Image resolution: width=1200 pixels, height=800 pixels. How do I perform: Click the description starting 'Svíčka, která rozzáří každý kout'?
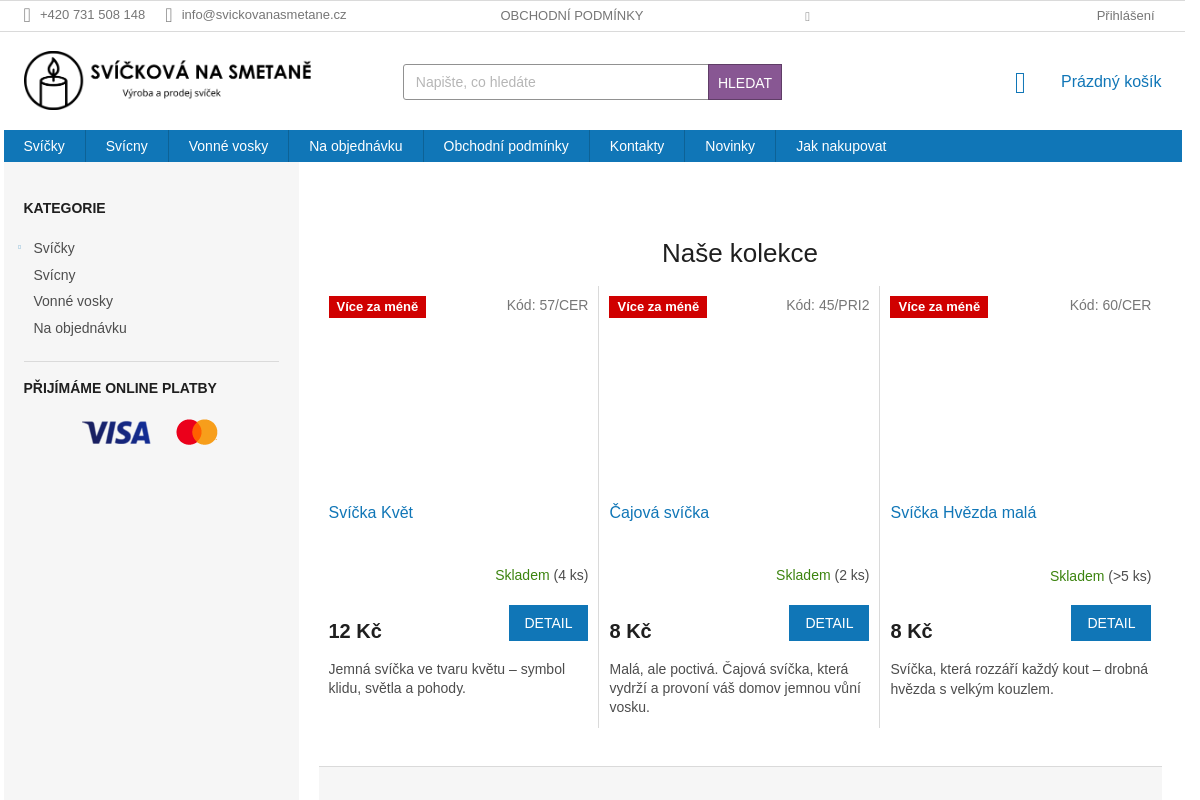point(1019,678)
